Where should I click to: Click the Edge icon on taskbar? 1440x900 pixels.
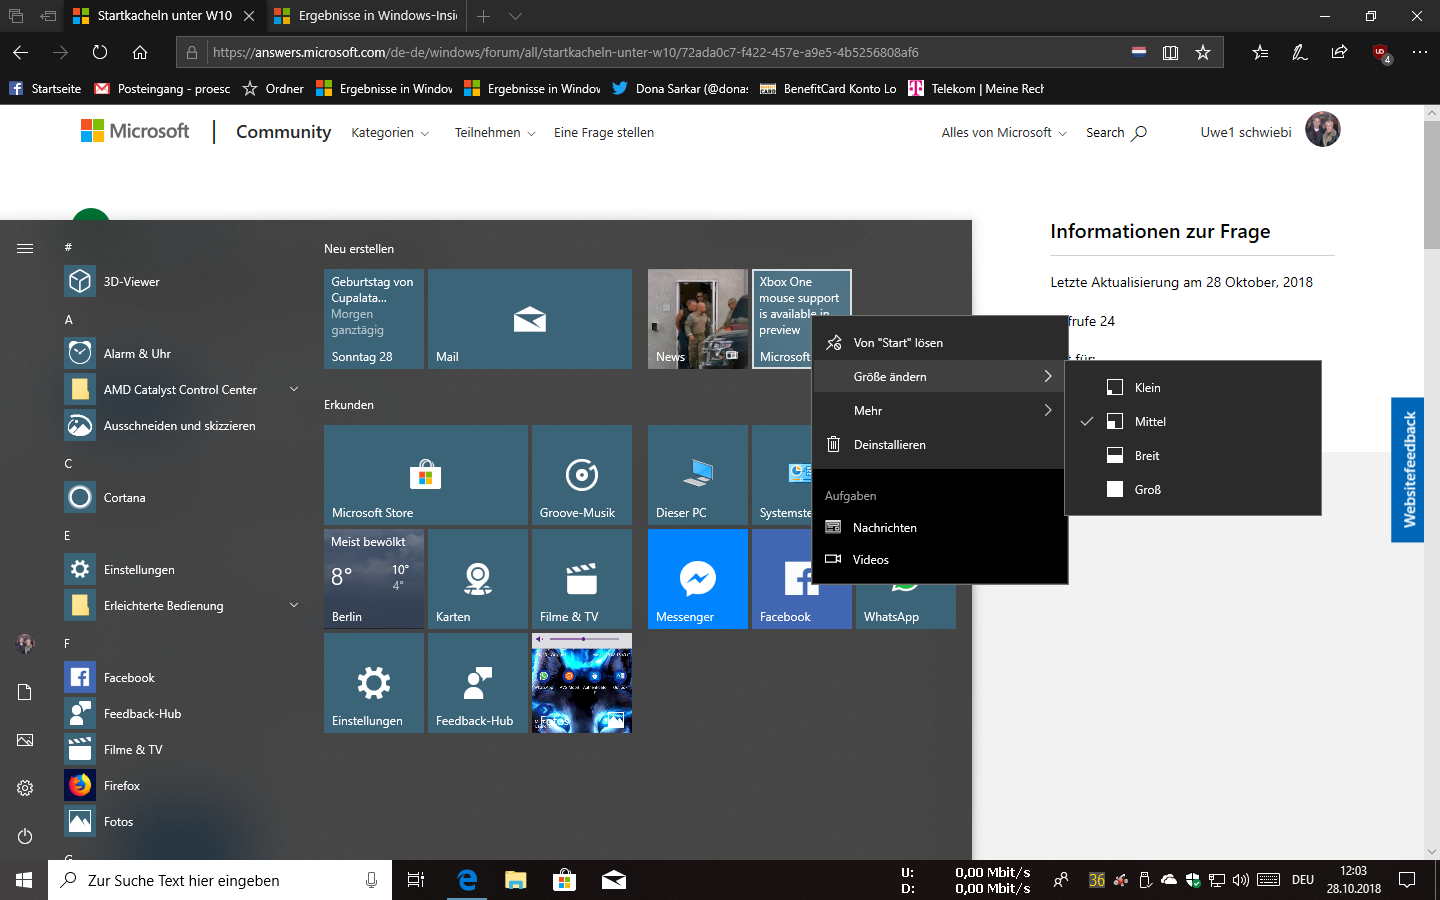467,880
